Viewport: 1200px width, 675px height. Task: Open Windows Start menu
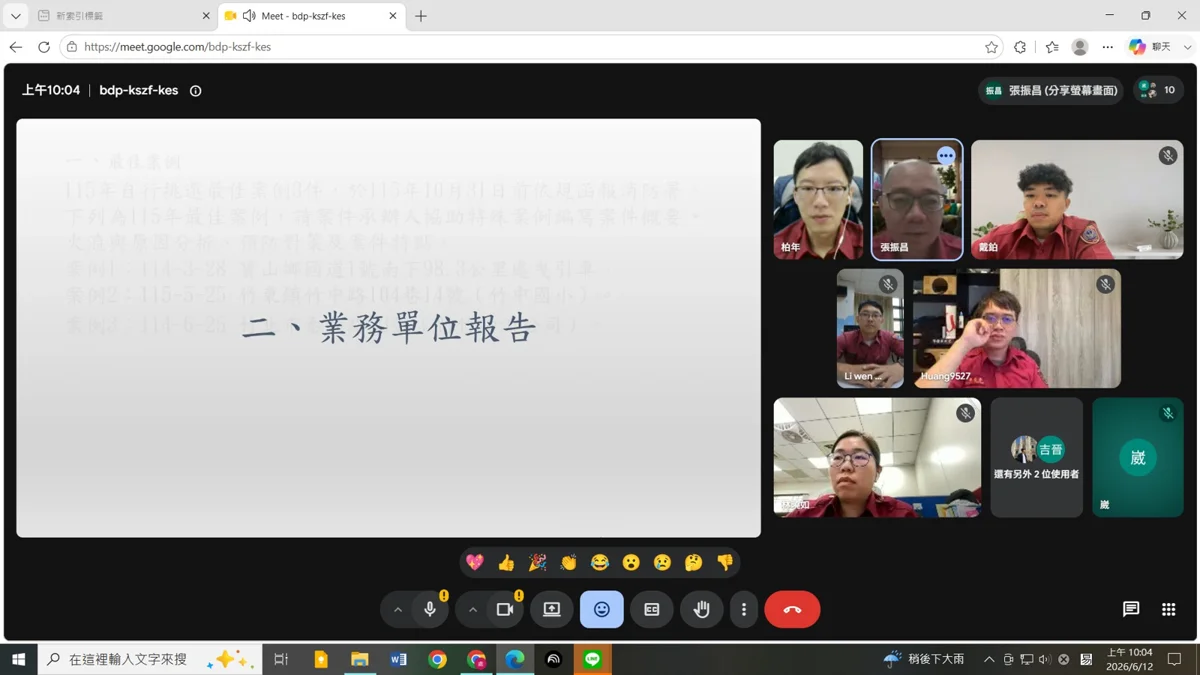click(x=18, y=659)
